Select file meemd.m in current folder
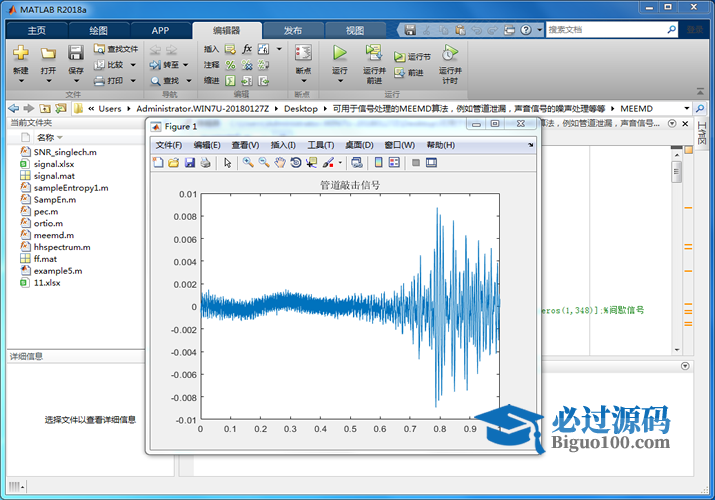The height and width of the screenshot is (500, 715). (53, 235)
